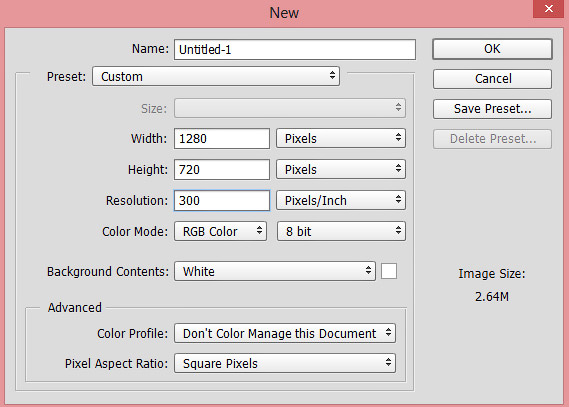The image size is (569, 407).
Task: Click the white background color swatch
Action: tap(389, 271)
